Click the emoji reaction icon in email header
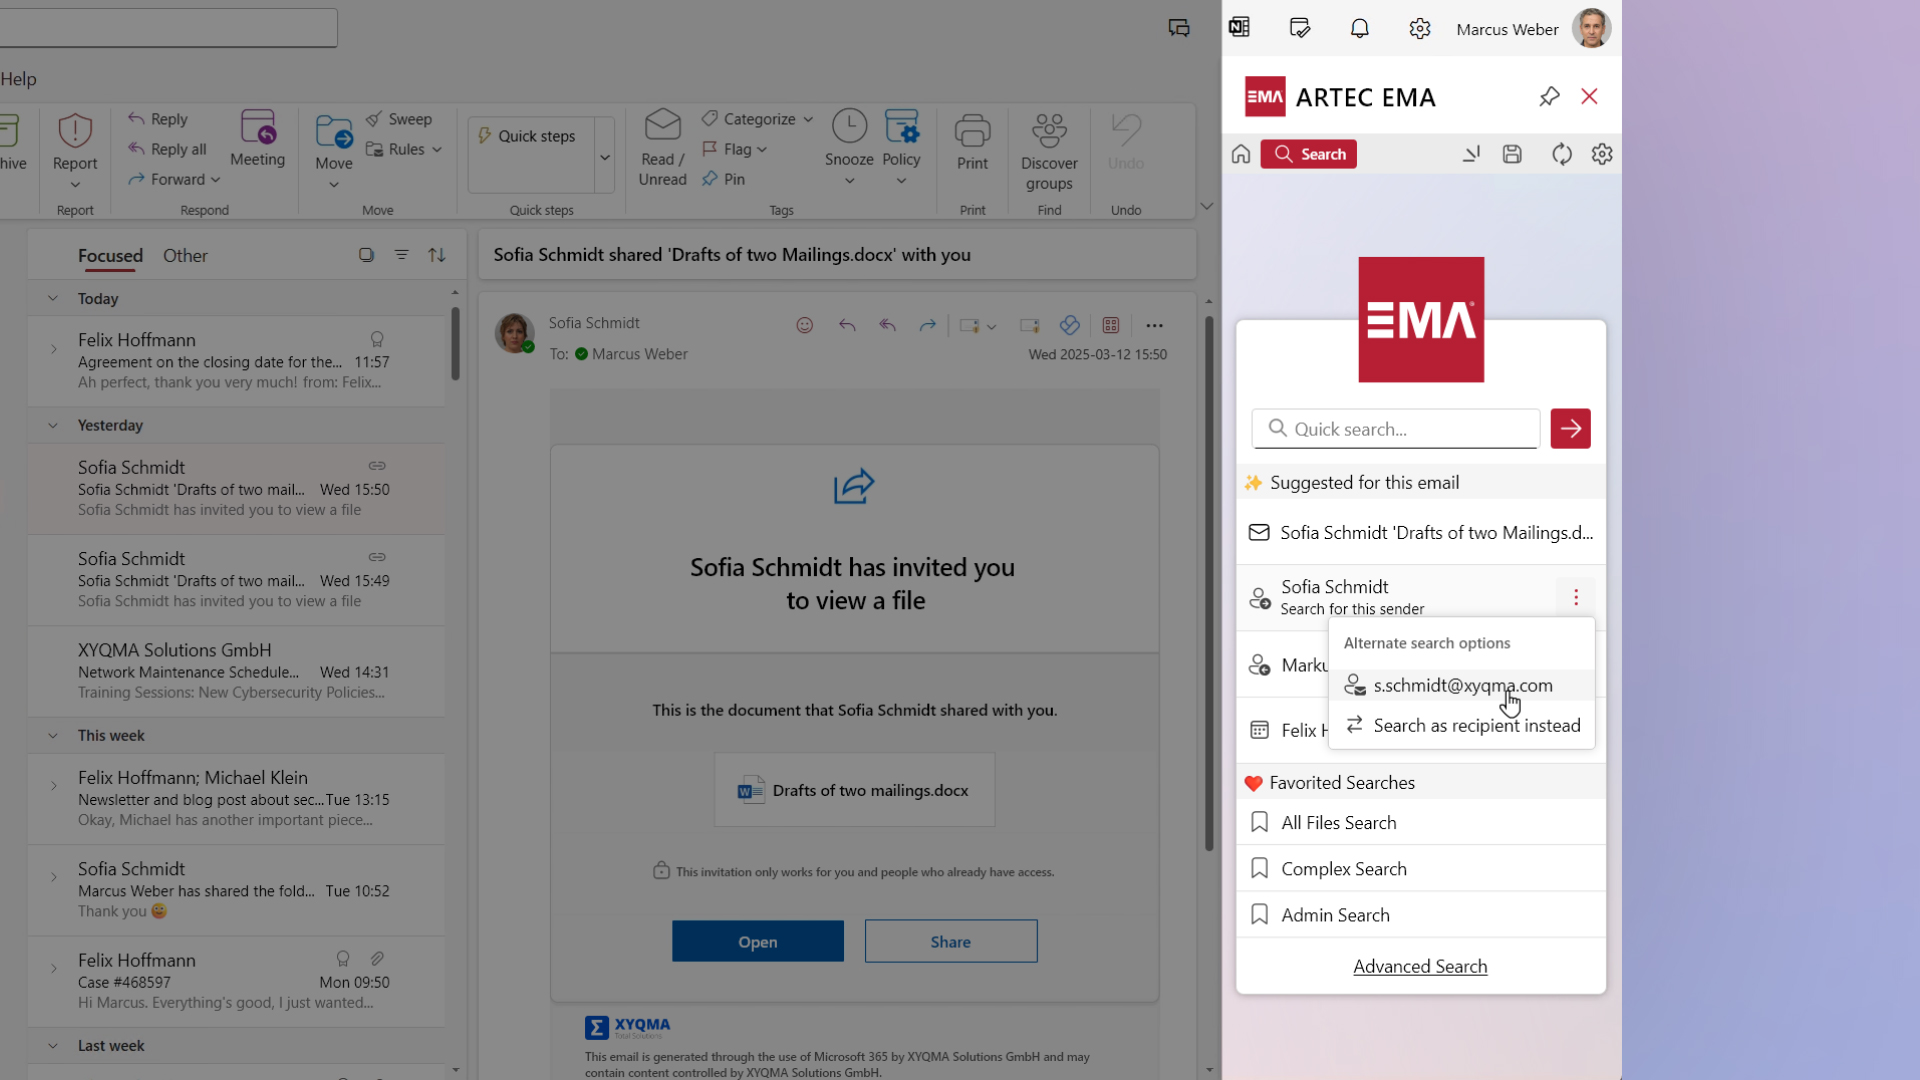The image size is (1920, 1080). 805,326
